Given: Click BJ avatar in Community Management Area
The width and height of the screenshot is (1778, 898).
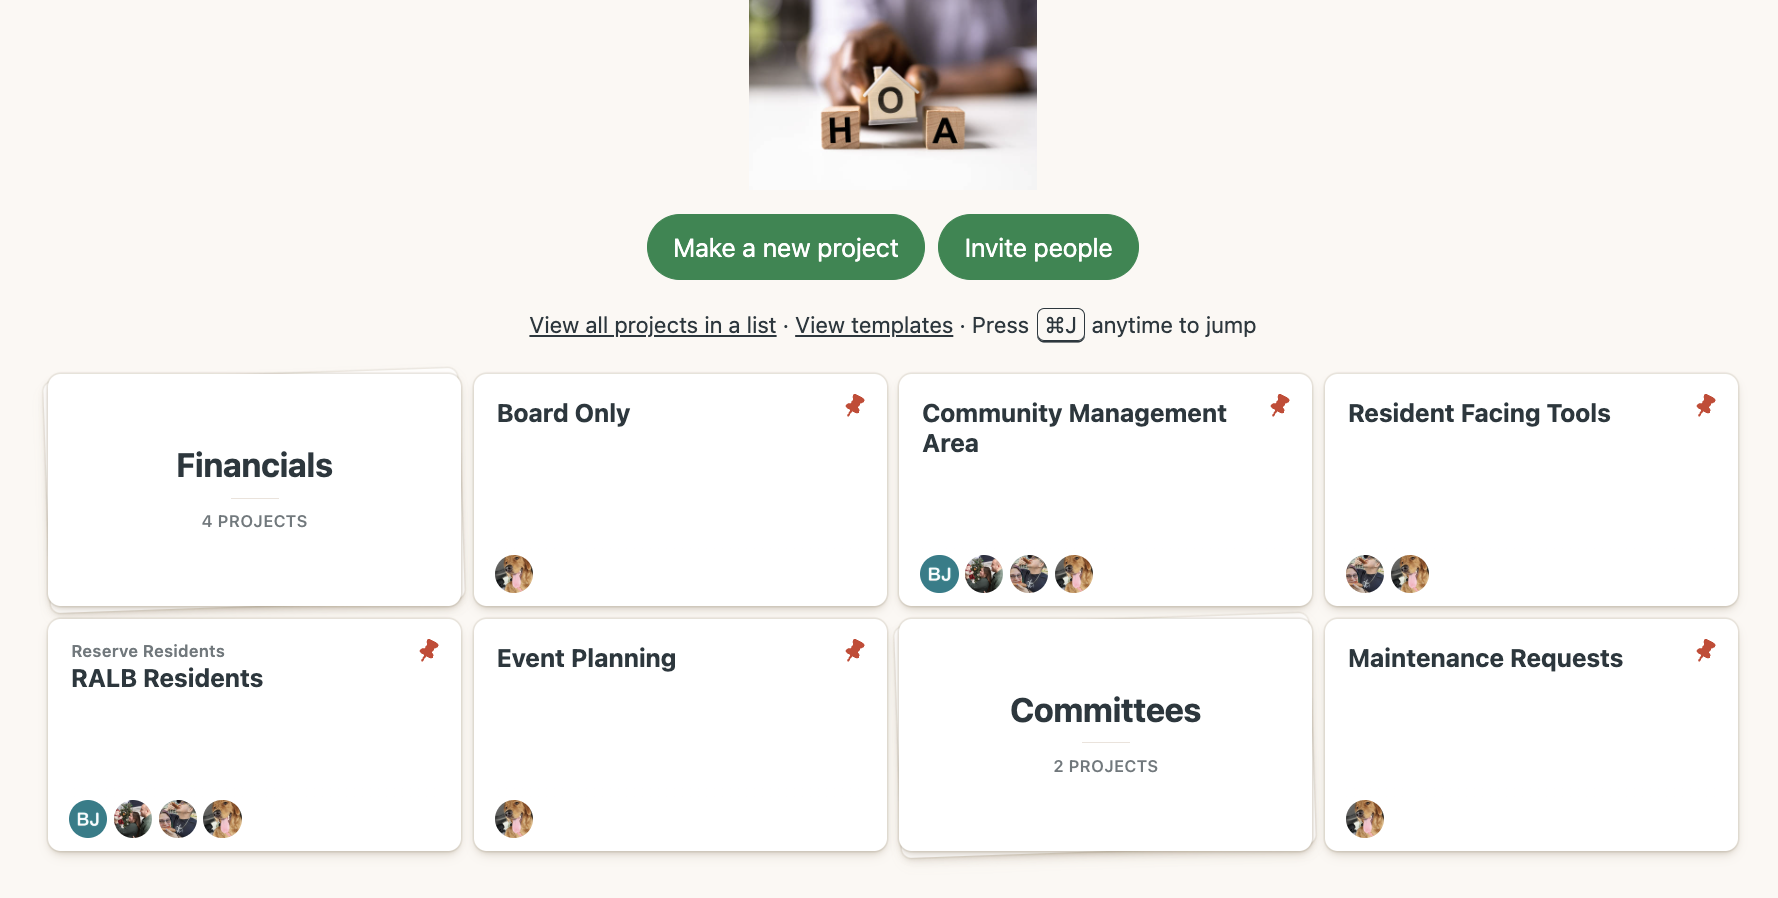Looking at the screenshot, I should pos(939,574).
